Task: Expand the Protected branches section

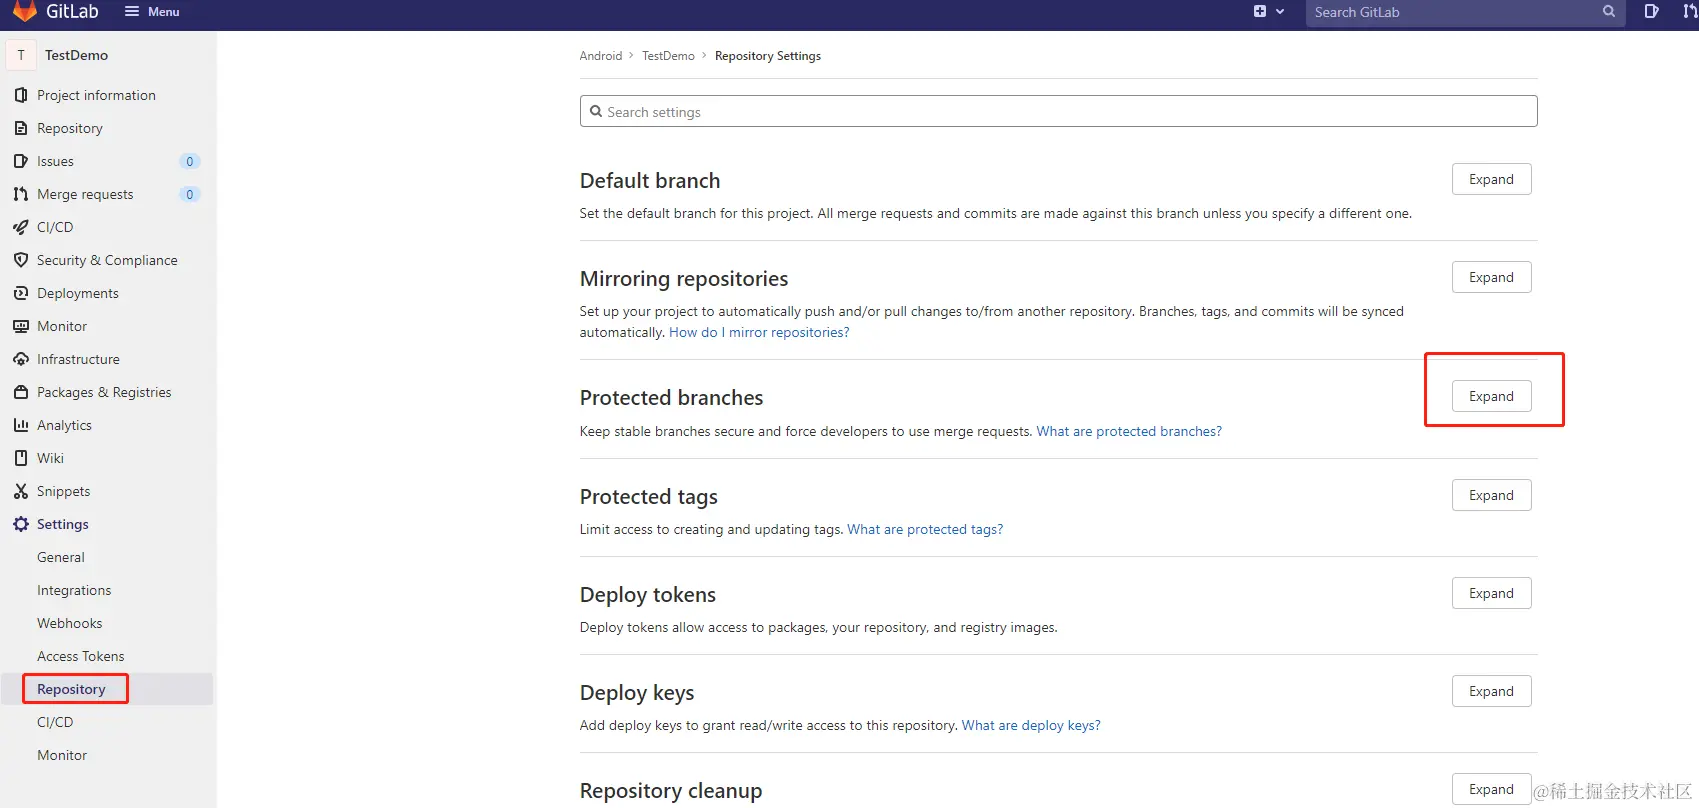Action: pos(1491,397)
